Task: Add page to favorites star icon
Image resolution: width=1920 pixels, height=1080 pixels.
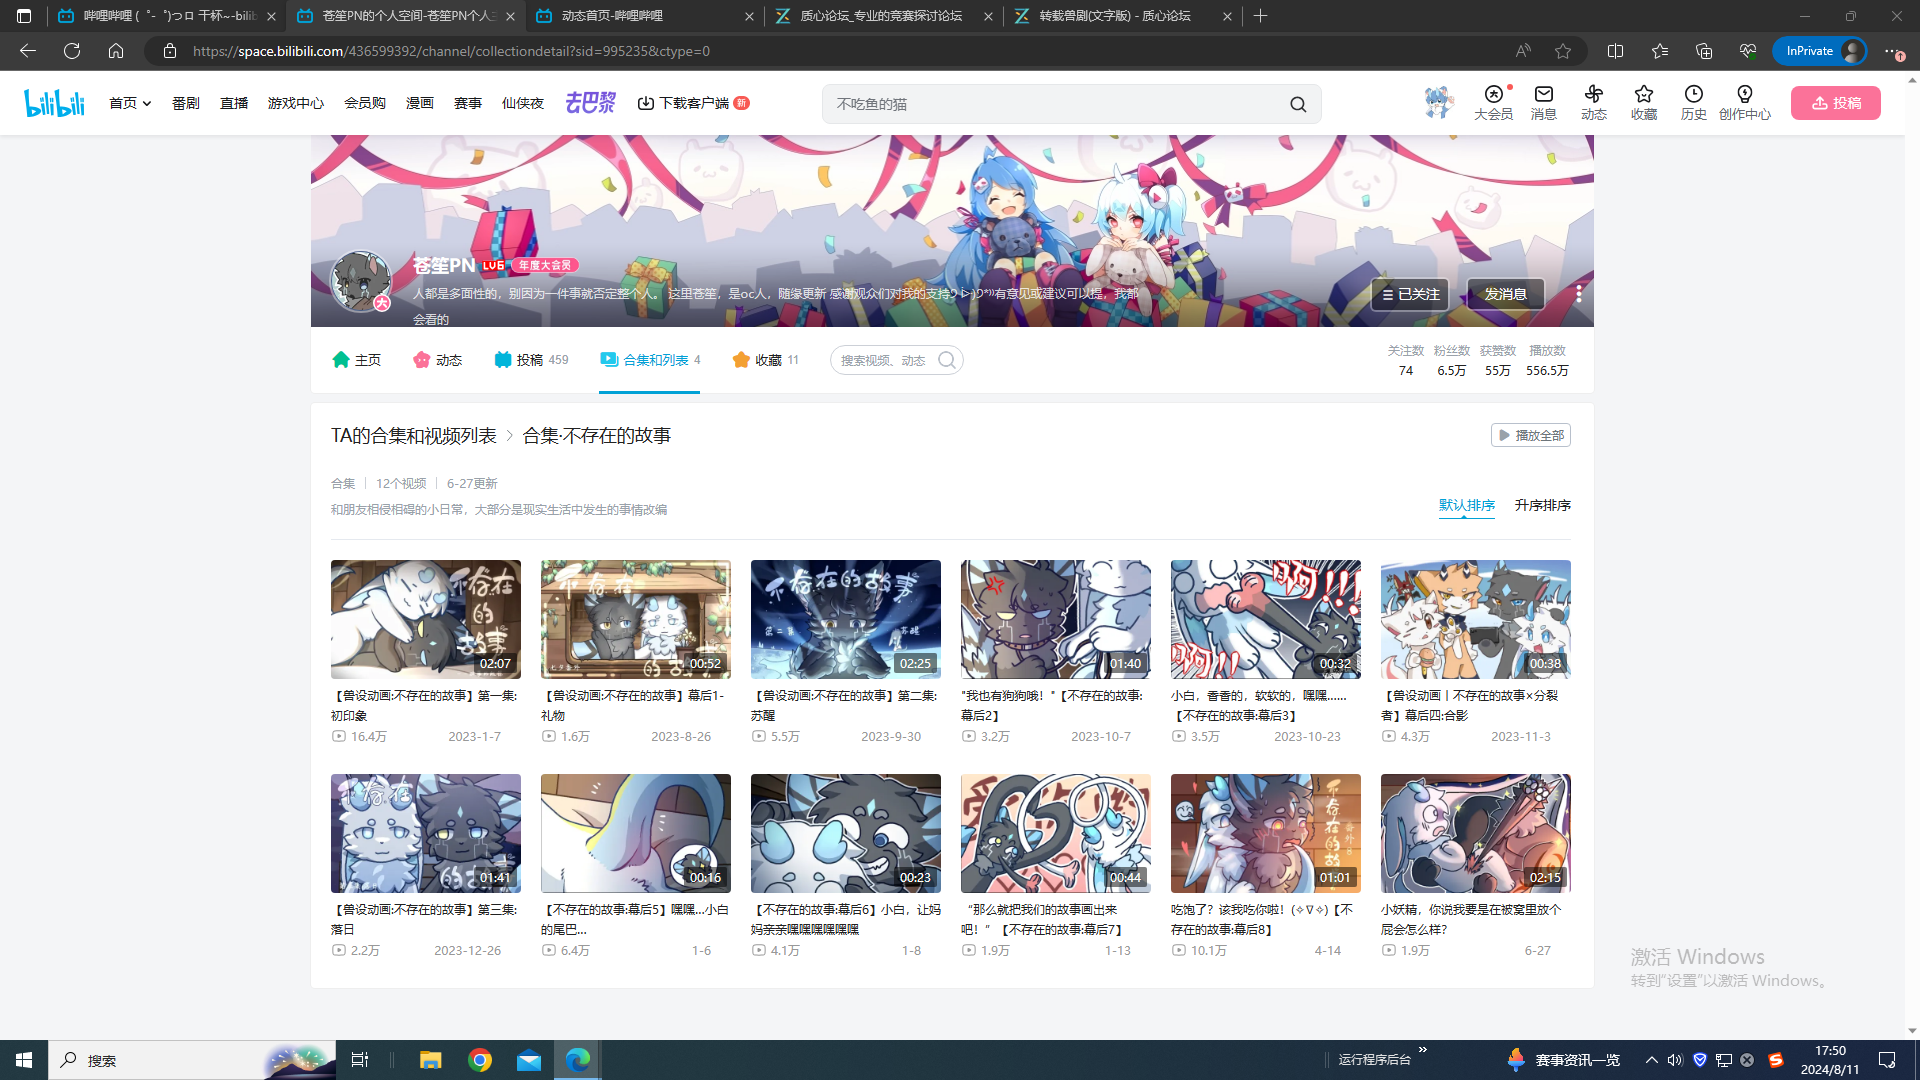Action: click(1563, 51)
